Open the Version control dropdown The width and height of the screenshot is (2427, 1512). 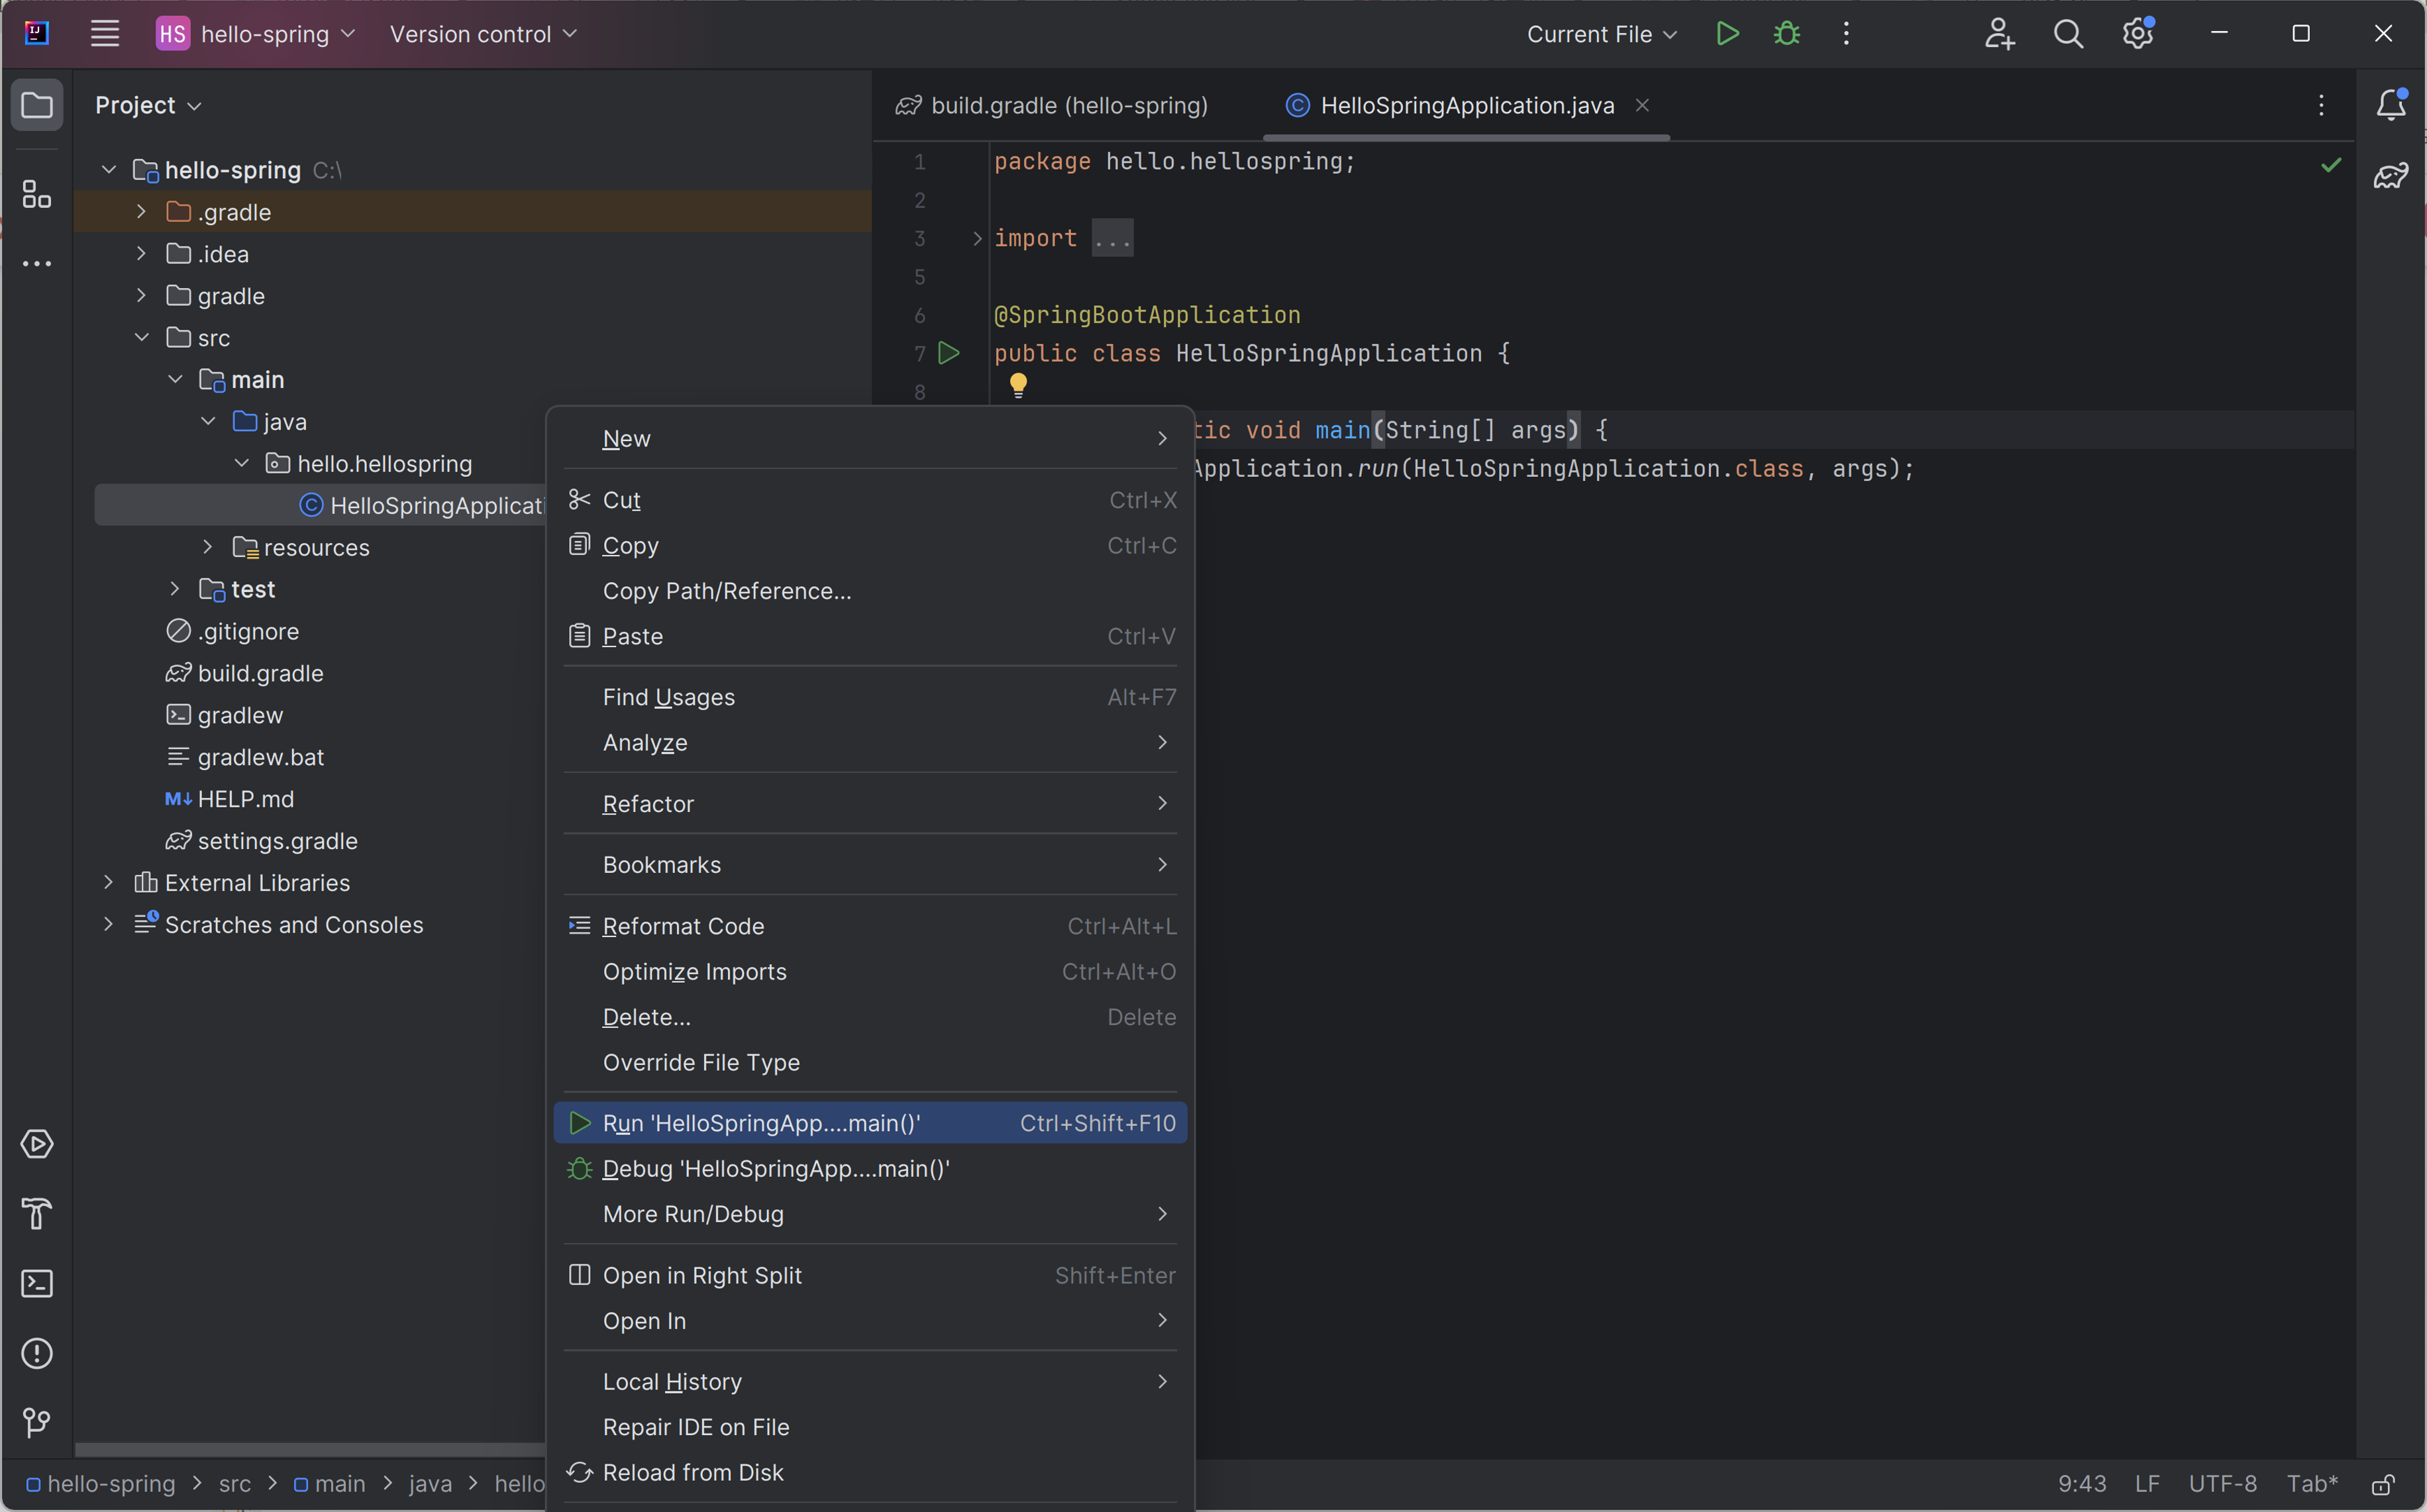coord(483,34)
